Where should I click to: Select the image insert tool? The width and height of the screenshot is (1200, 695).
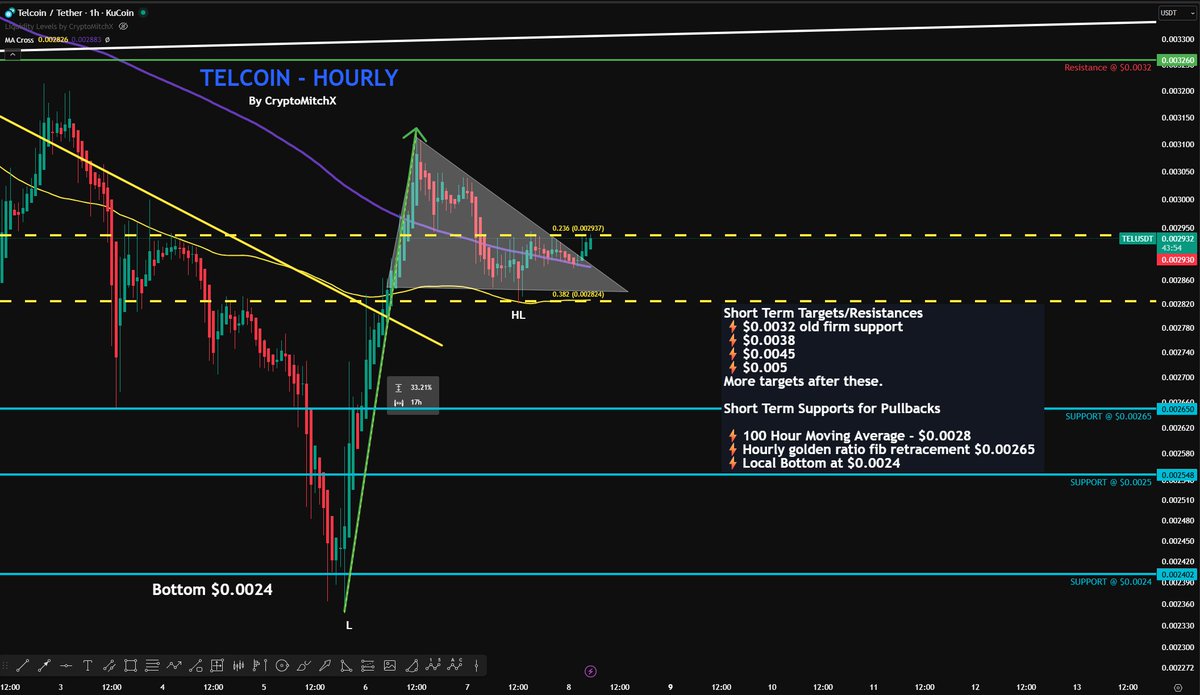(x=390, y=666)
